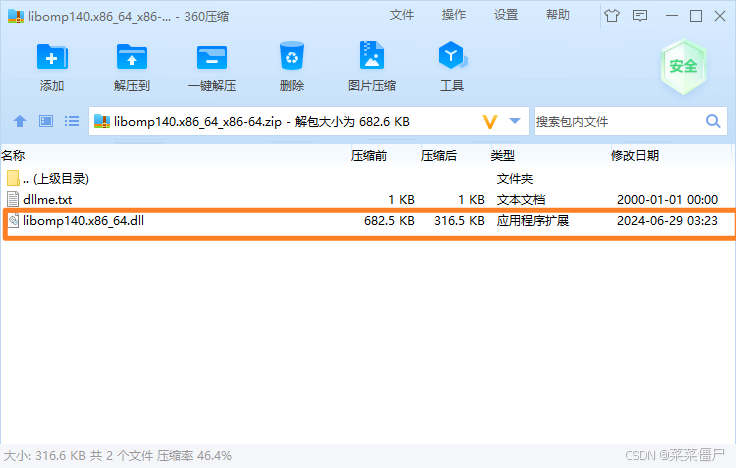This screenshot has height=468, width=736.
Task: Close the 360压缩 window
Action: (720, 16)
